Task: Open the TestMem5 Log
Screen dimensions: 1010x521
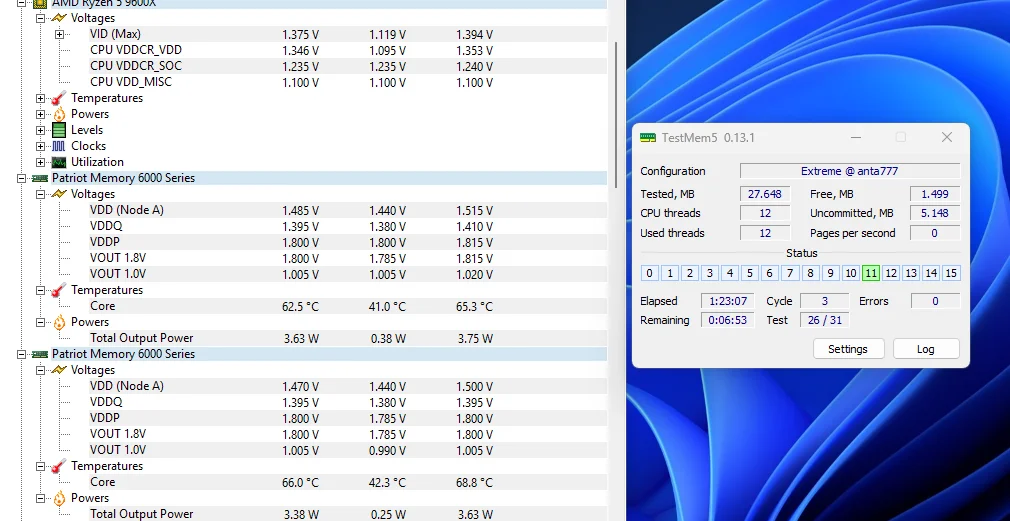Action: [x=925, y=349]
